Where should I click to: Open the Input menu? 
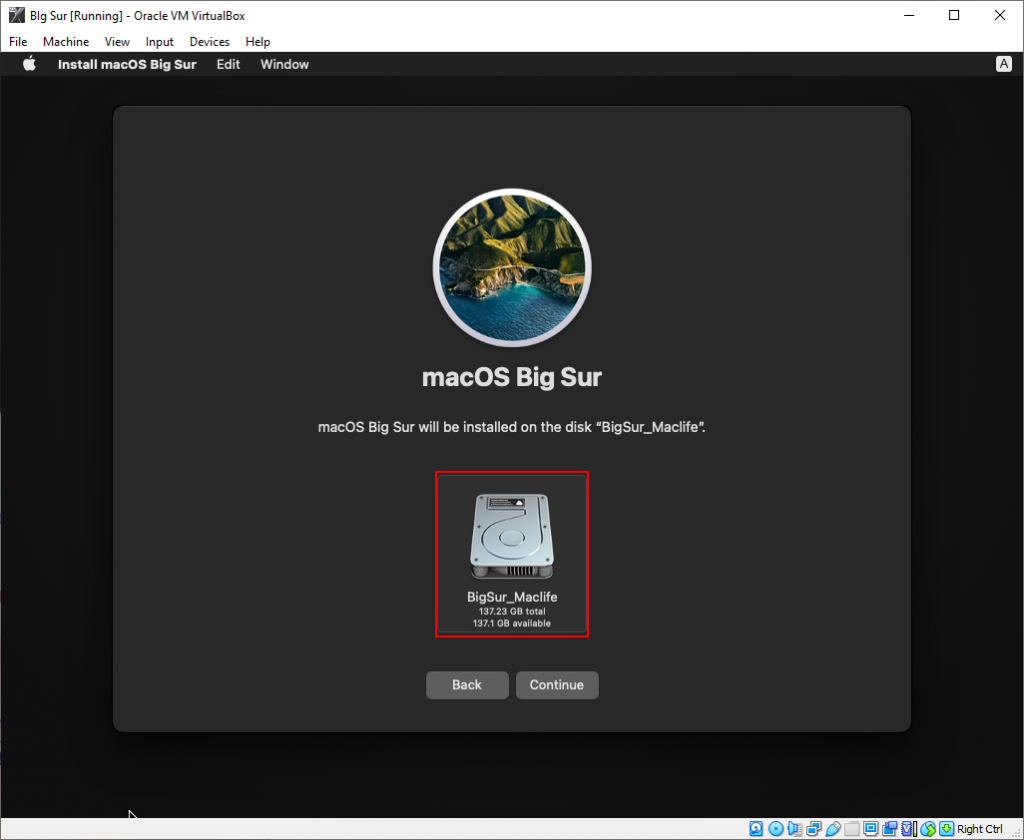click(159, 41)
